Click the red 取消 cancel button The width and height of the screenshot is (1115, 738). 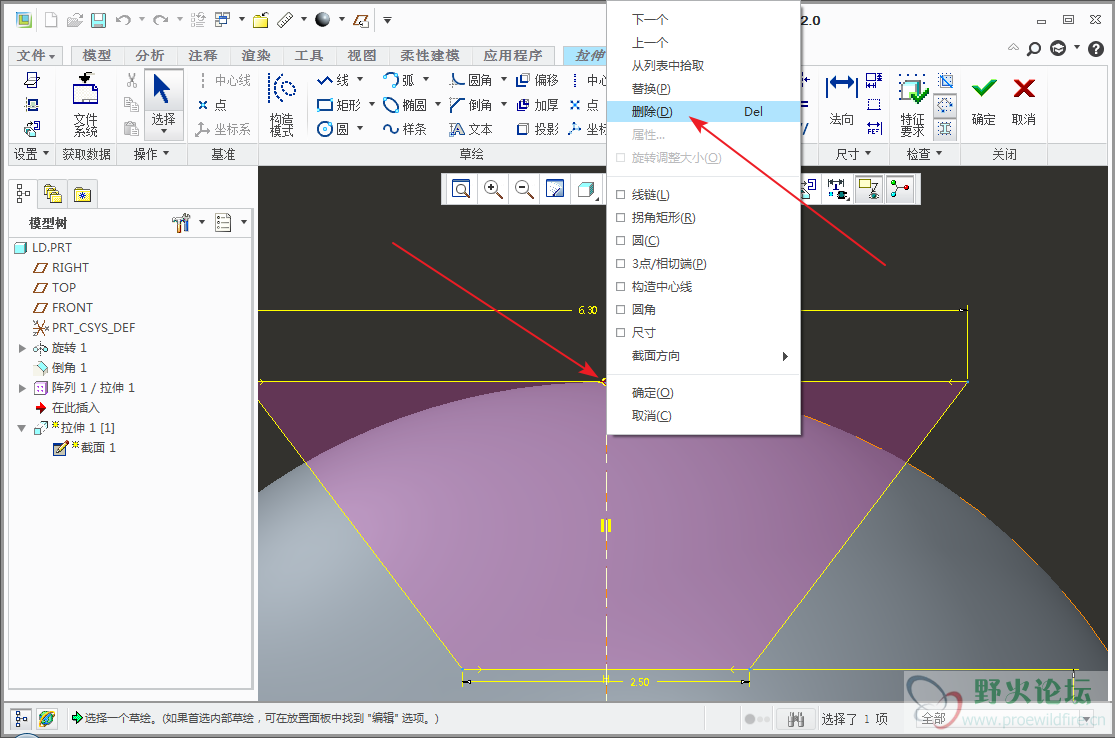click(x=1024, y=101)
